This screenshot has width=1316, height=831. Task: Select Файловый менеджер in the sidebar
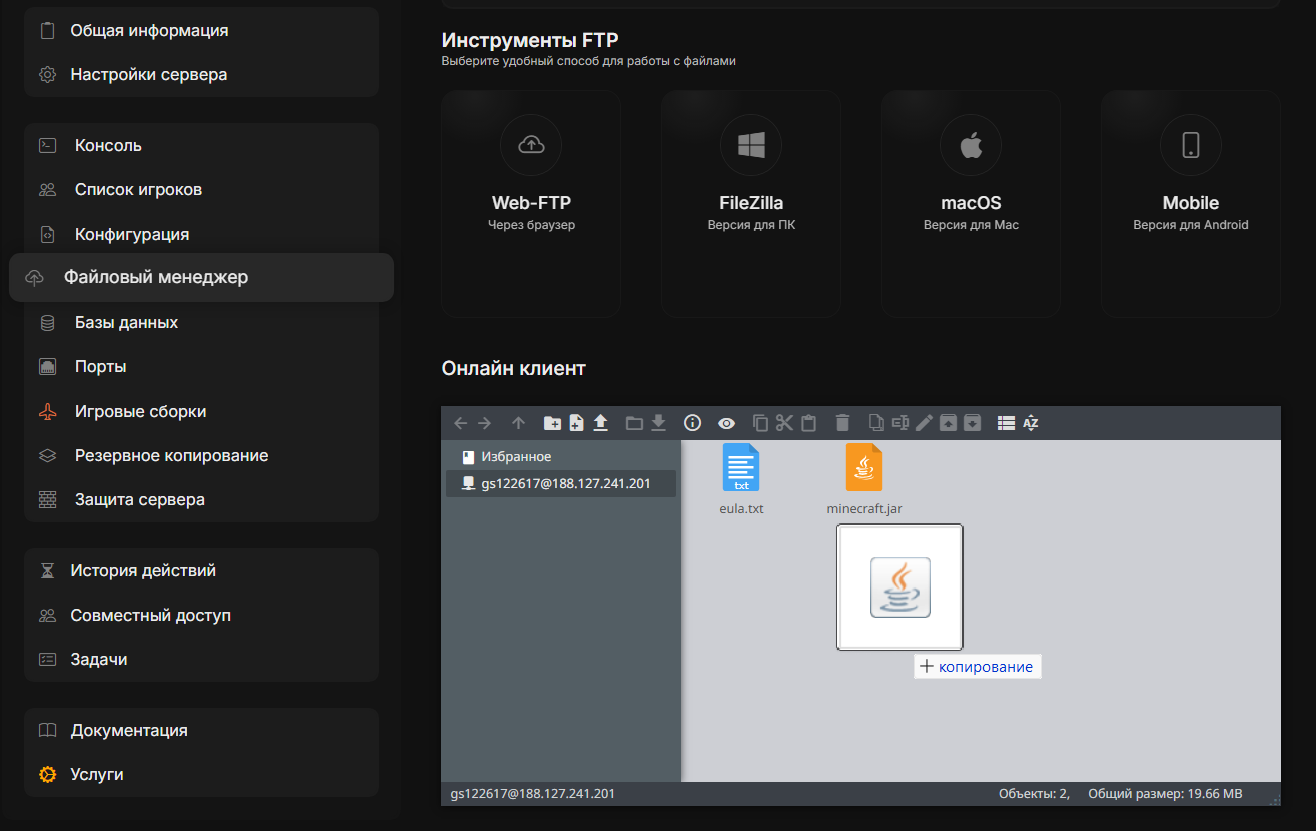pos(201,277)
